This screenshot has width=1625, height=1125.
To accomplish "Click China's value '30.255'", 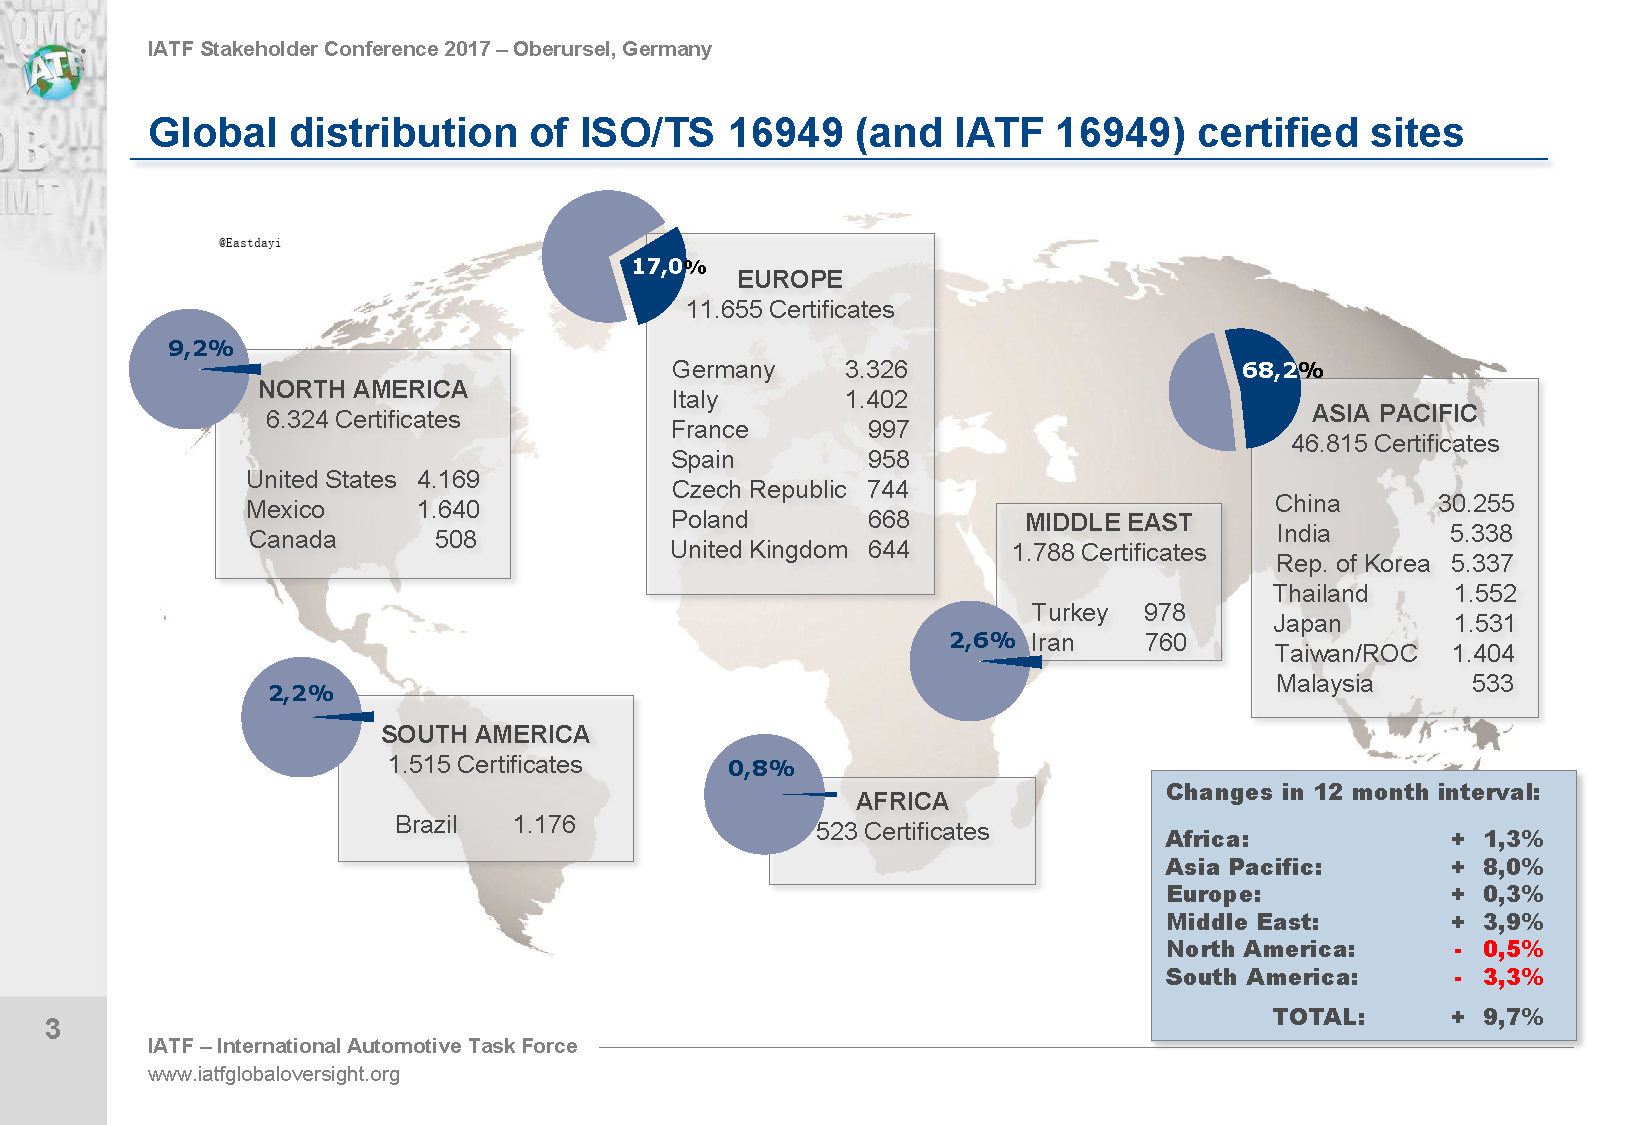I will click(1476, 503).
